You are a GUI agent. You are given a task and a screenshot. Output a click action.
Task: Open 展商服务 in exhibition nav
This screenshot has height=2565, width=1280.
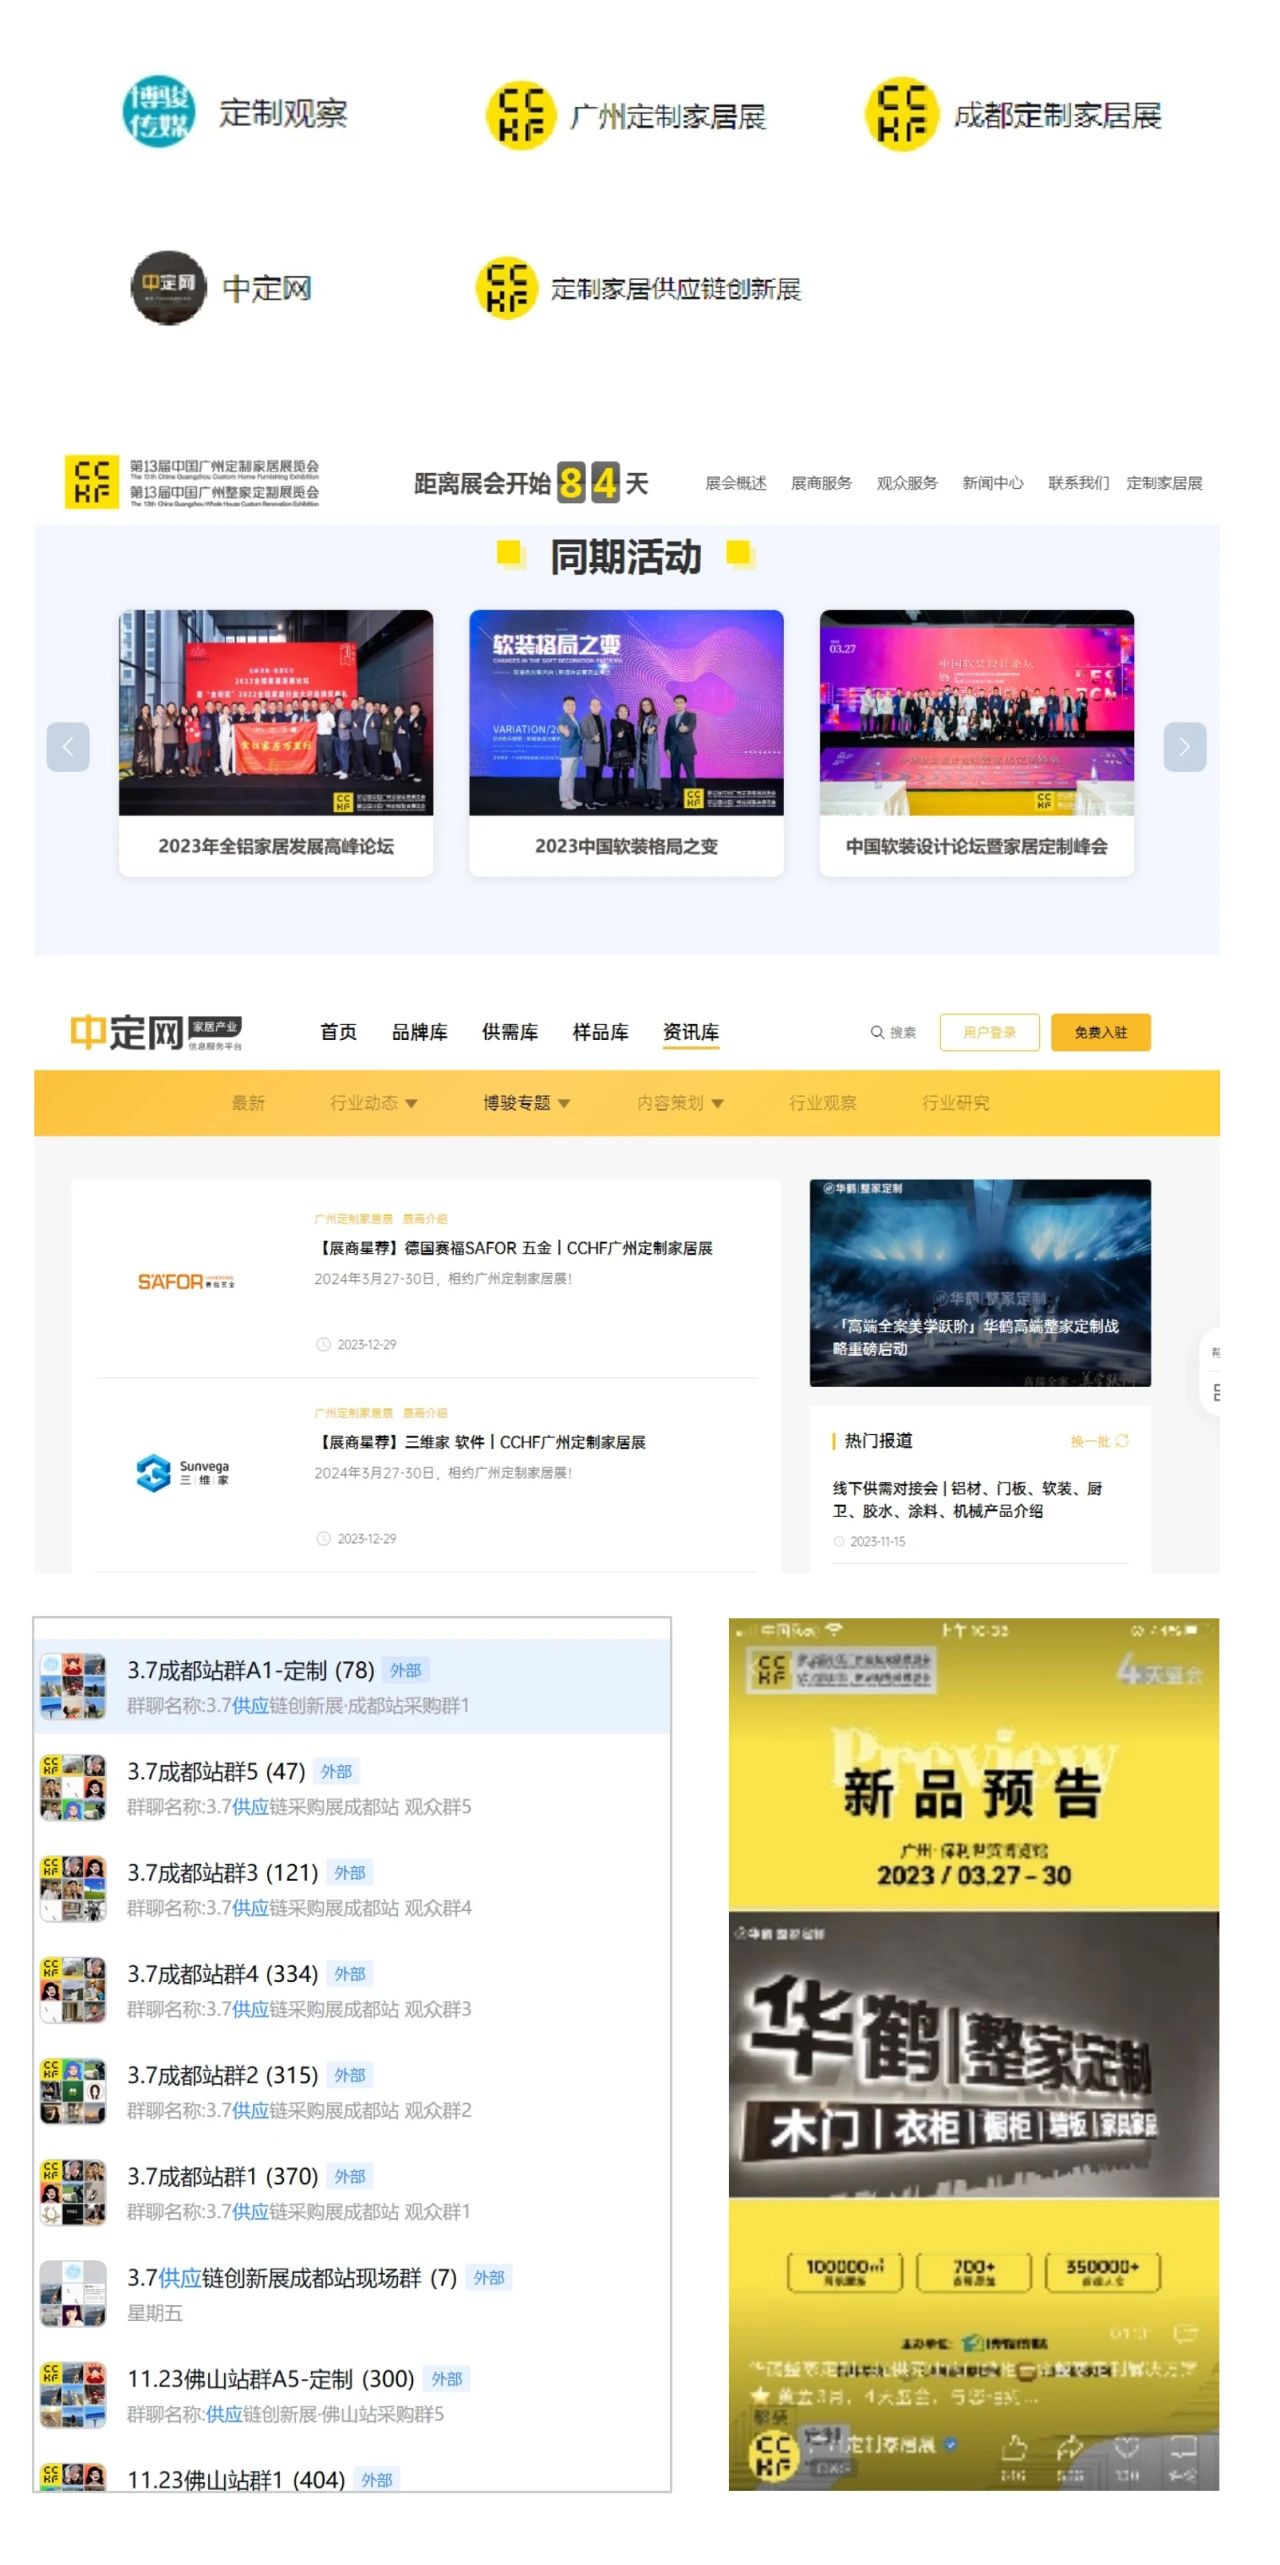click(821, 483)
